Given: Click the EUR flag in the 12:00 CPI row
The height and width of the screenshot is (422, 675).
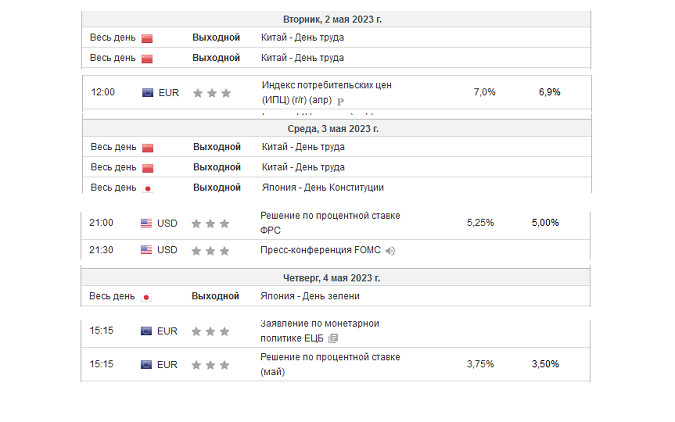Looking at the screenshot, I should 147,92.
